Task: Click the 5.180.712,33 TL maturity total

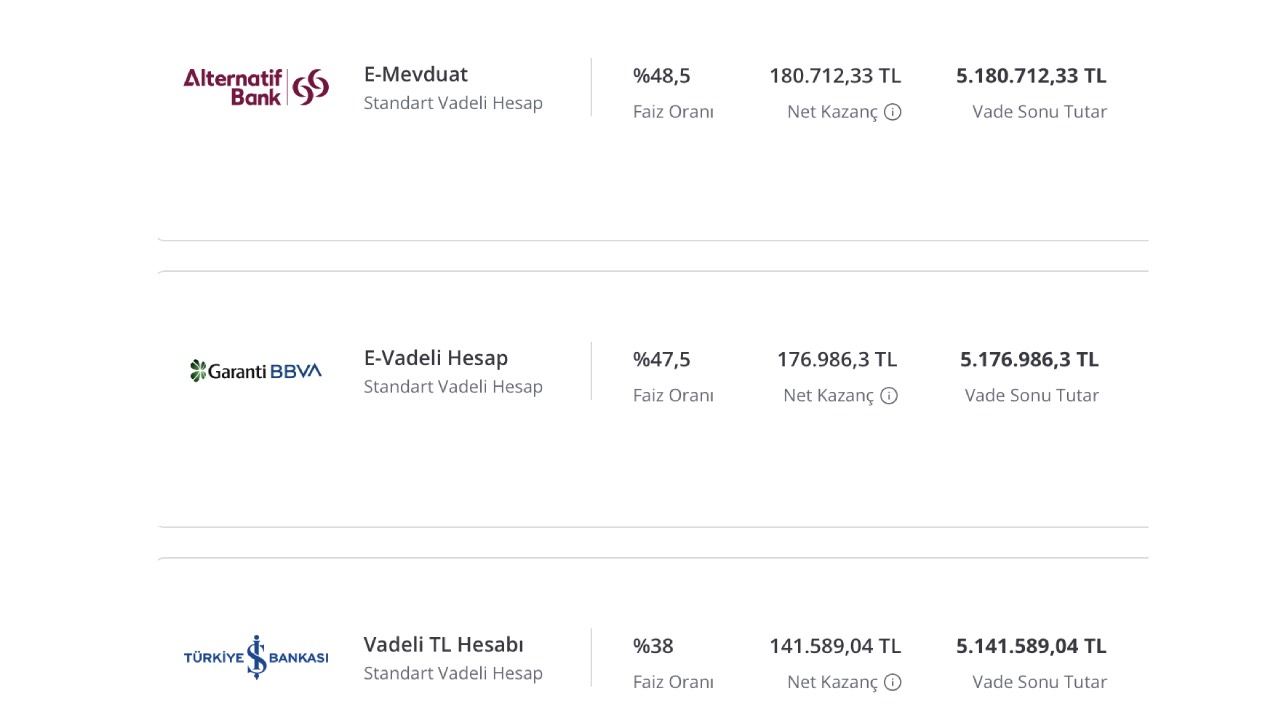Action: click(x=1031, y=76)
